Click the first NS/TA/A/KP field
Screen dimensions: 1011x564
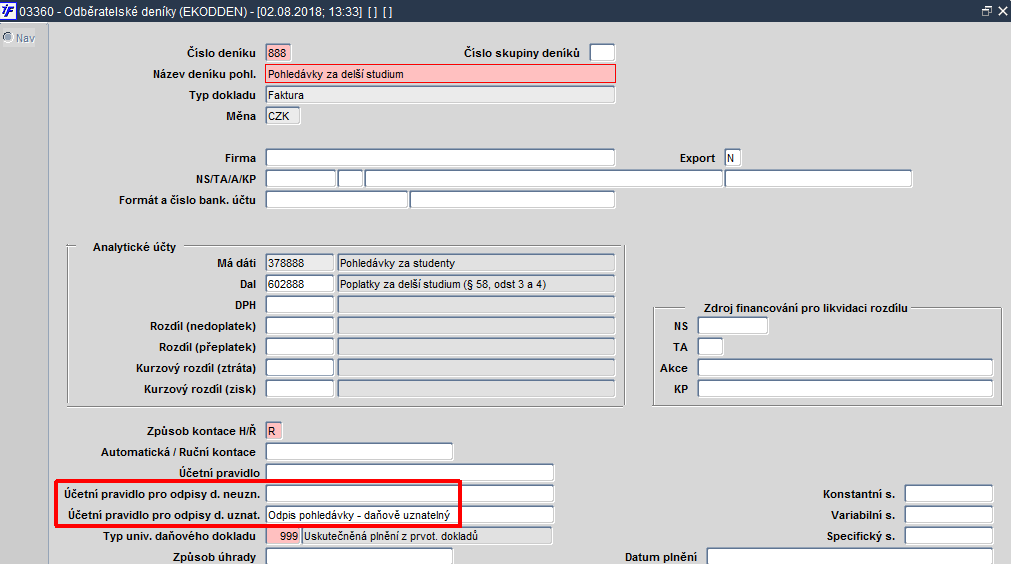pos(300,179)
